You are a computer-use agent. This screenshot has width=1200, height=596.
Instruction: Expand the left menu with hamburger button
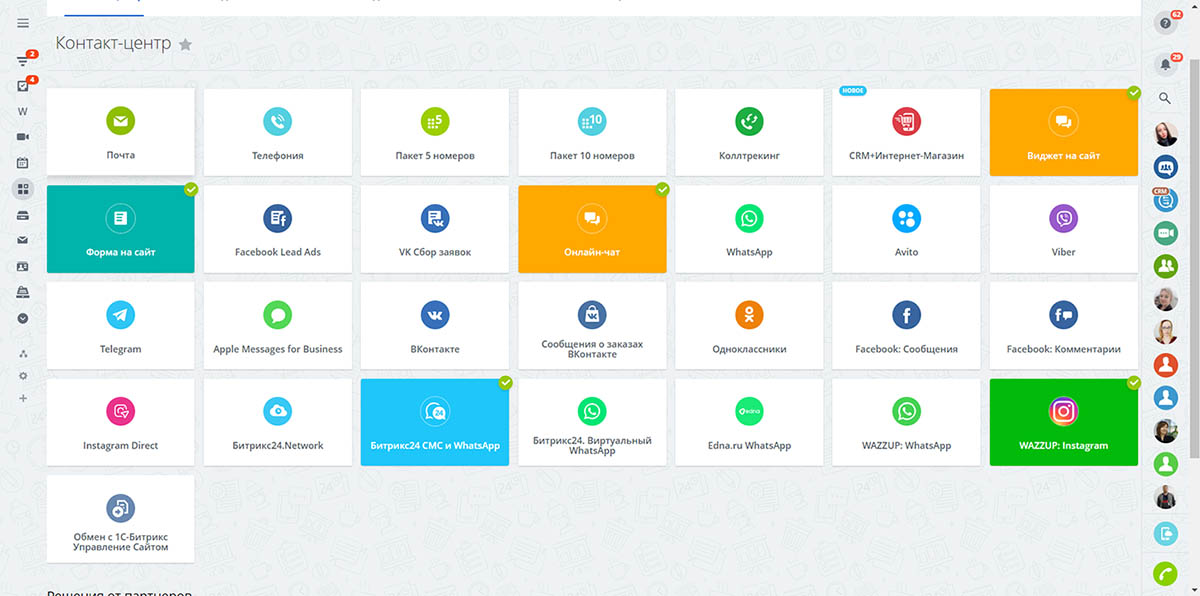[23, 23]
